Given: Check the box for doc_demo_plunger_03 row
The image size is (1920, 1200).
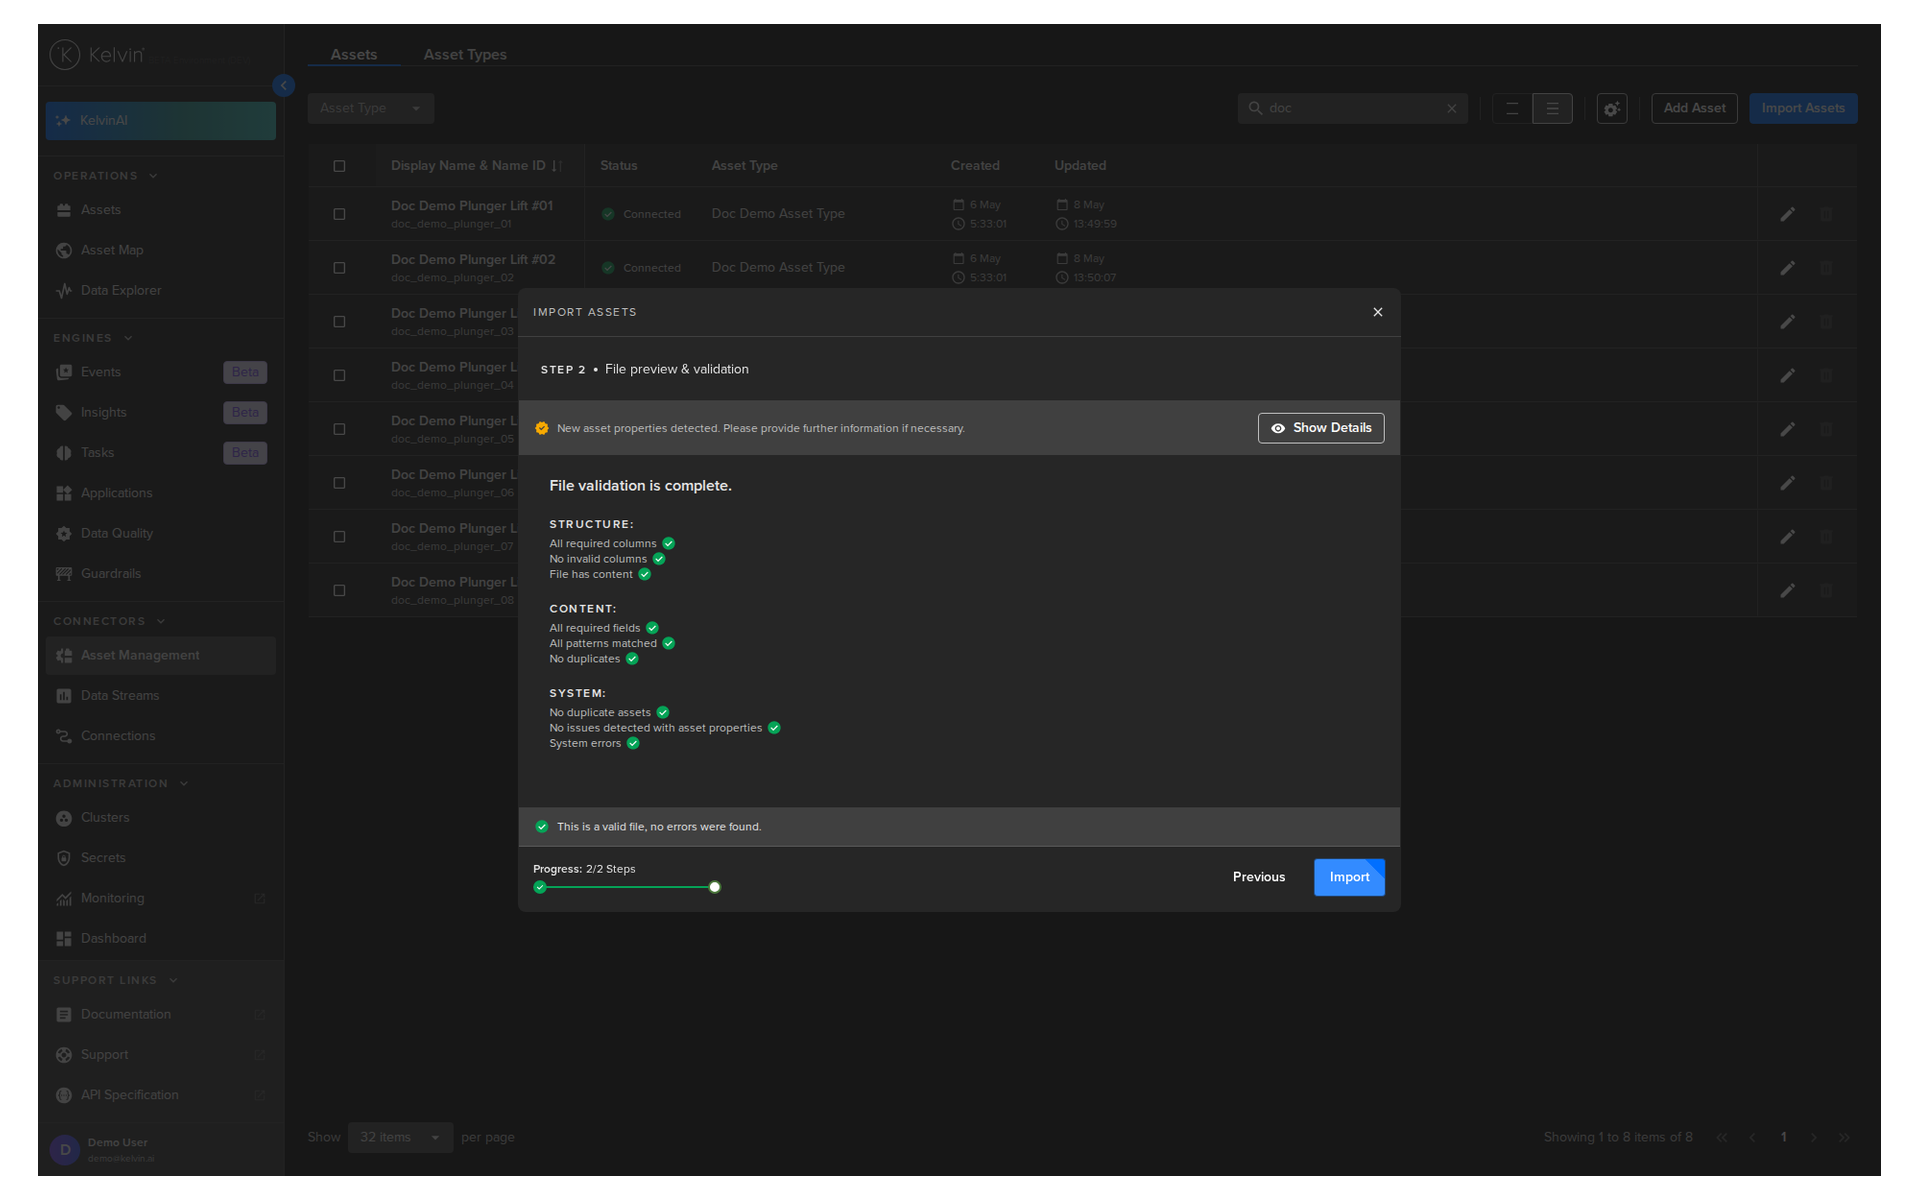Looking at the screenshot, I should 339,322.
